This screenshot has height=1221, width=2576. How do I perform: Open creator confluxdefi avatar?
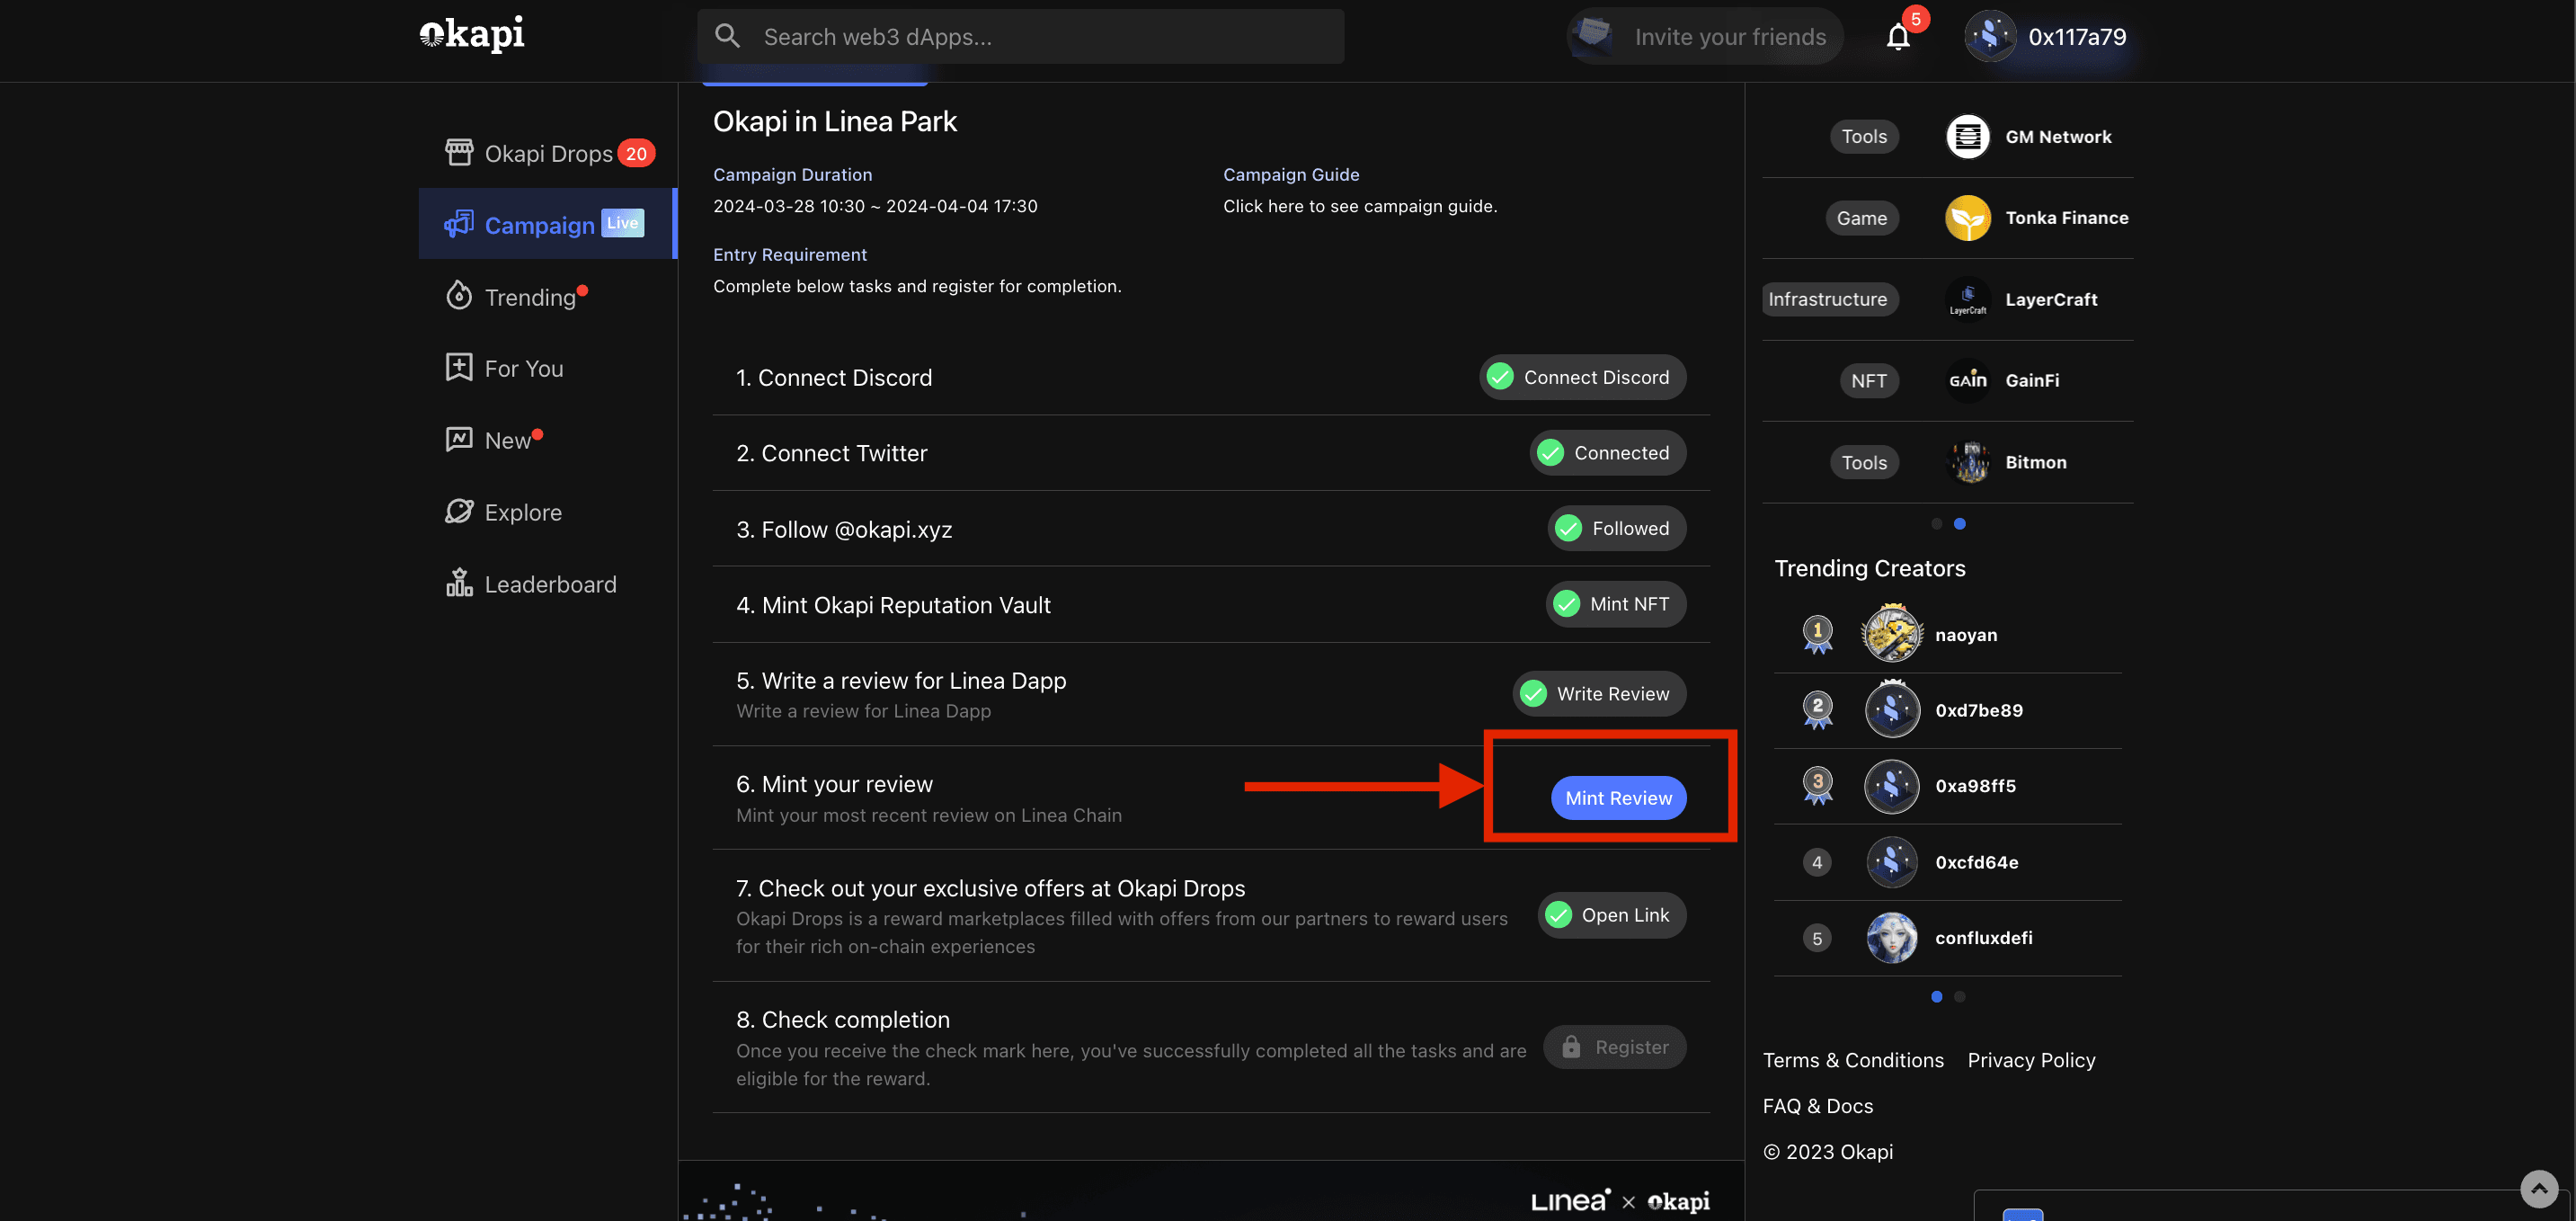(1891, 938)
